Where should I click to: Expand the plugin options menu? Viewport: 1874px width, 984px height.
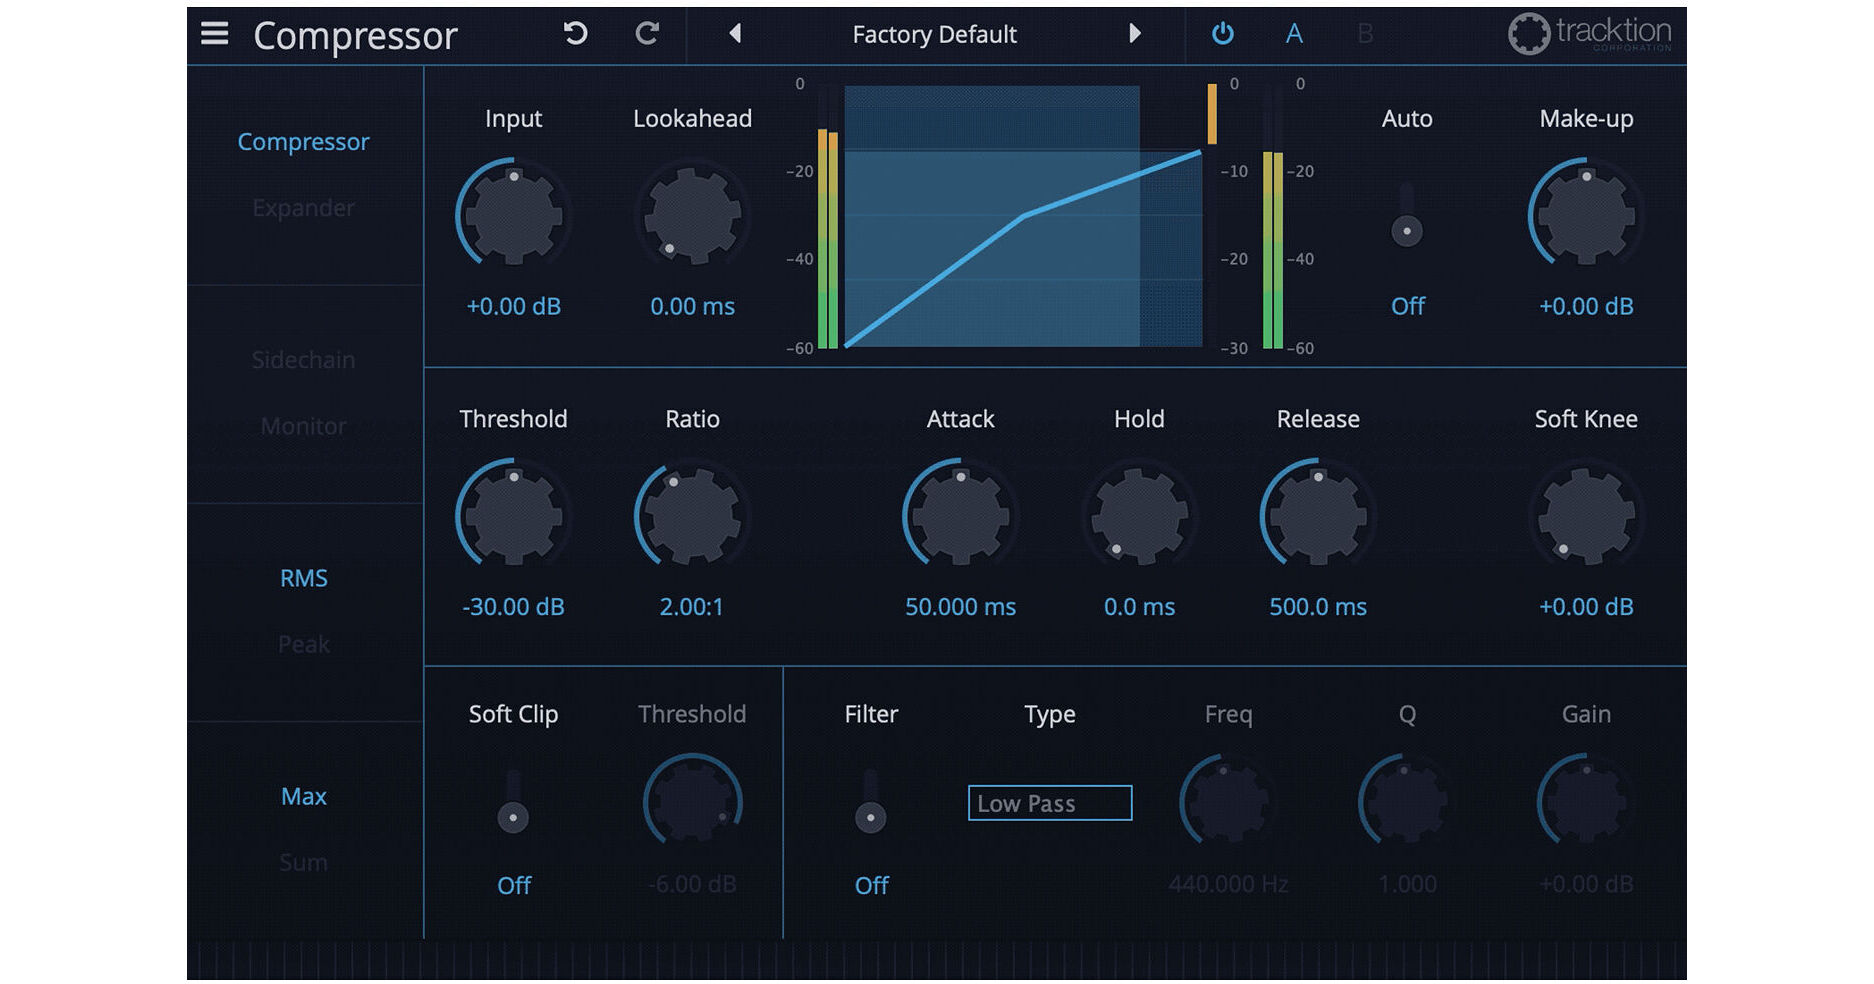click(213, 34)
